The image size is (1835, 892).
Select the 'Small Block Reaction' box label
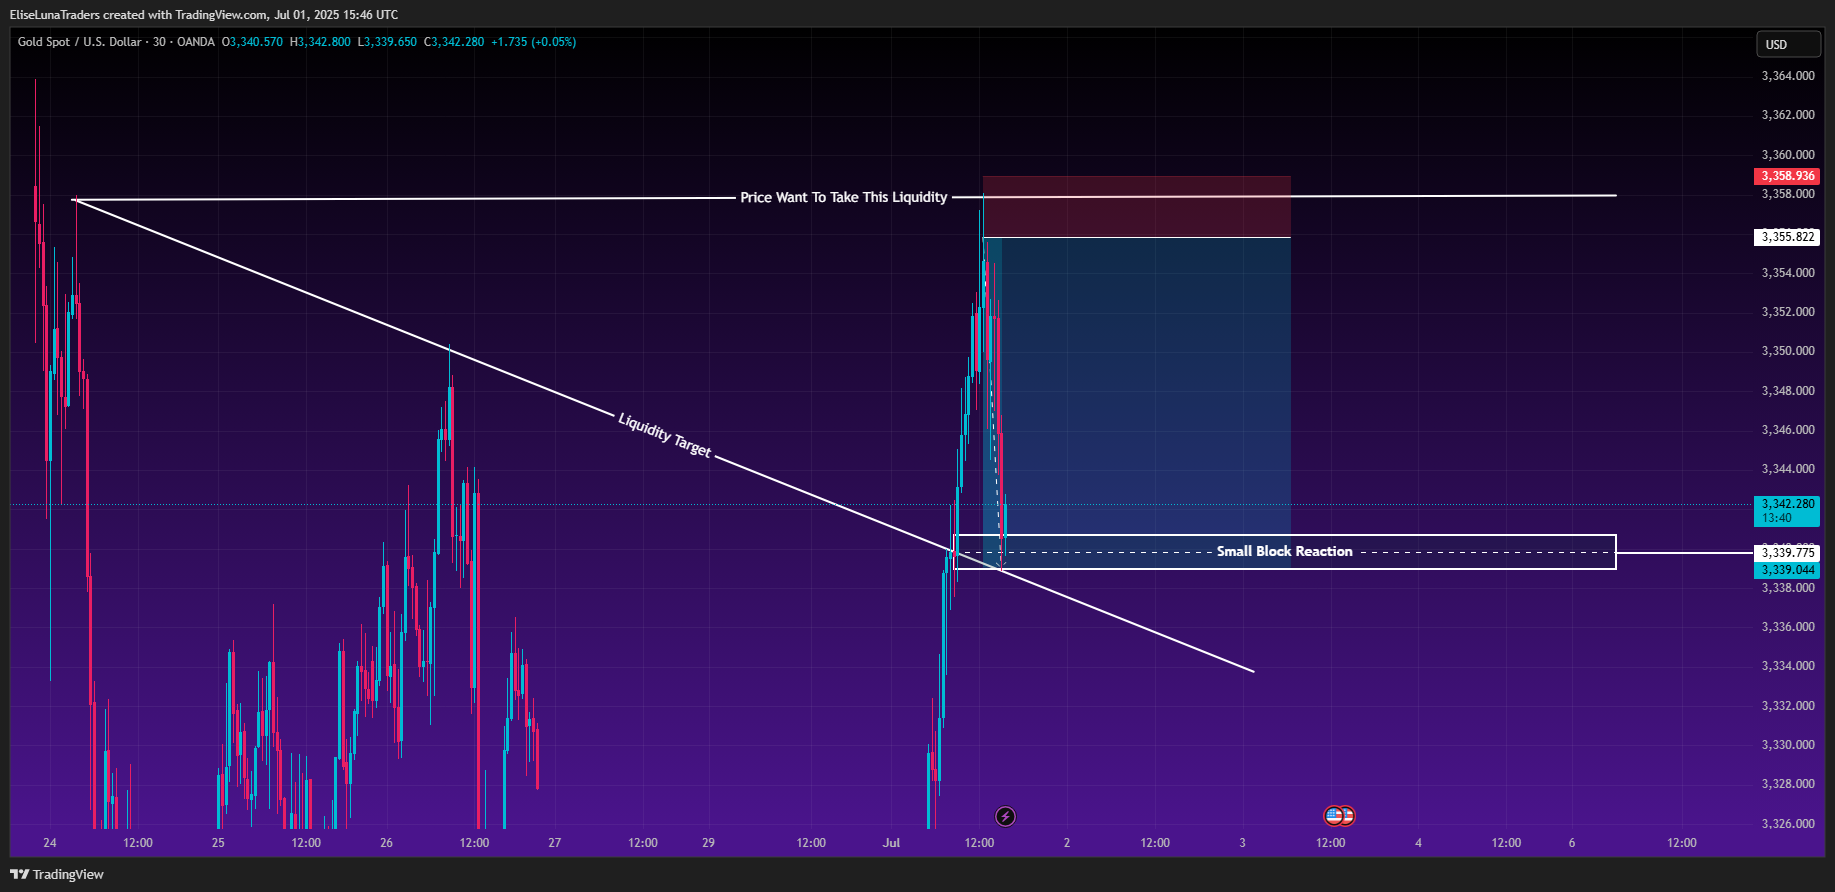pyautogui.click(x=1284, y=551)
